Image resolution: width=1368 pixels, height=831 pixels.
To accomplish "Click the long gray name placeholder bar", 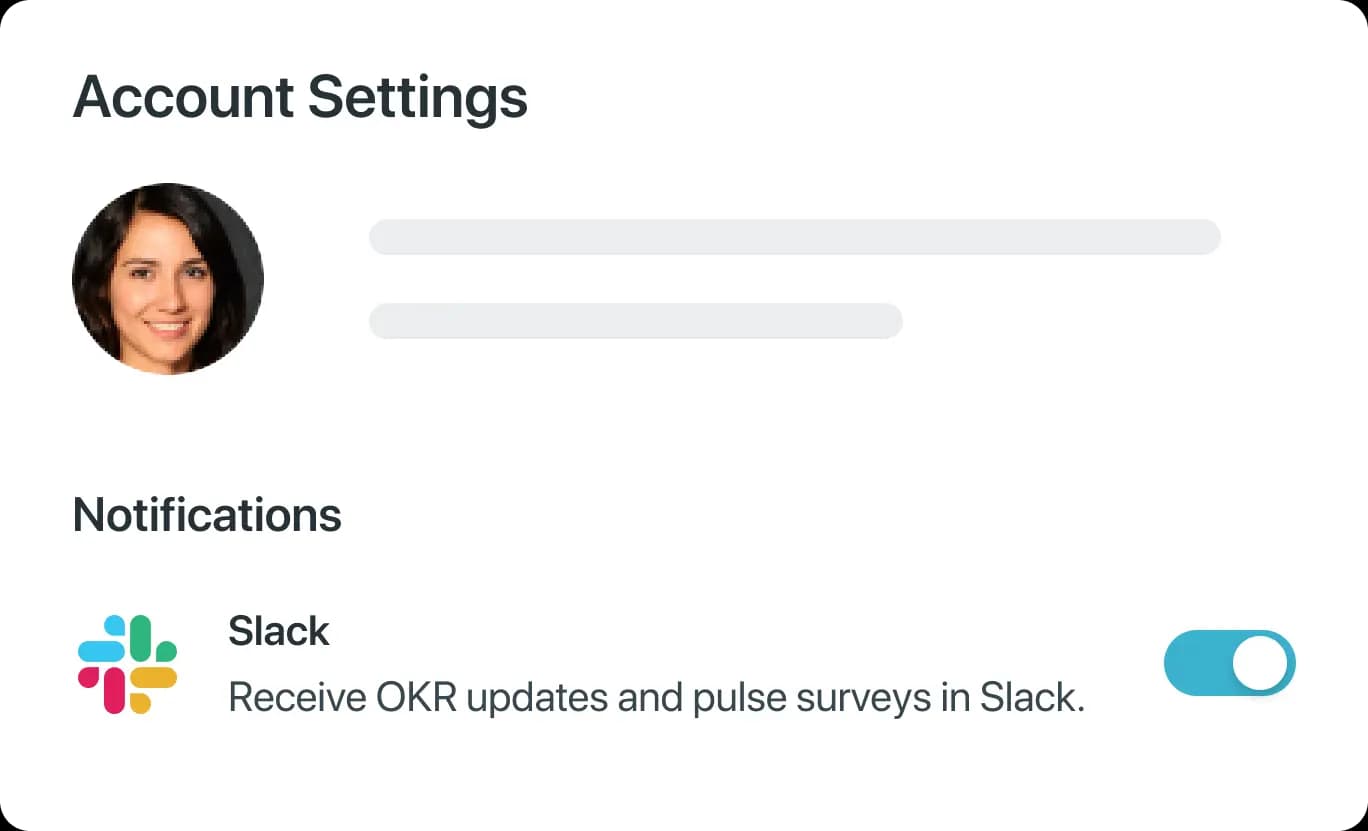I will (x=795, y=237).
